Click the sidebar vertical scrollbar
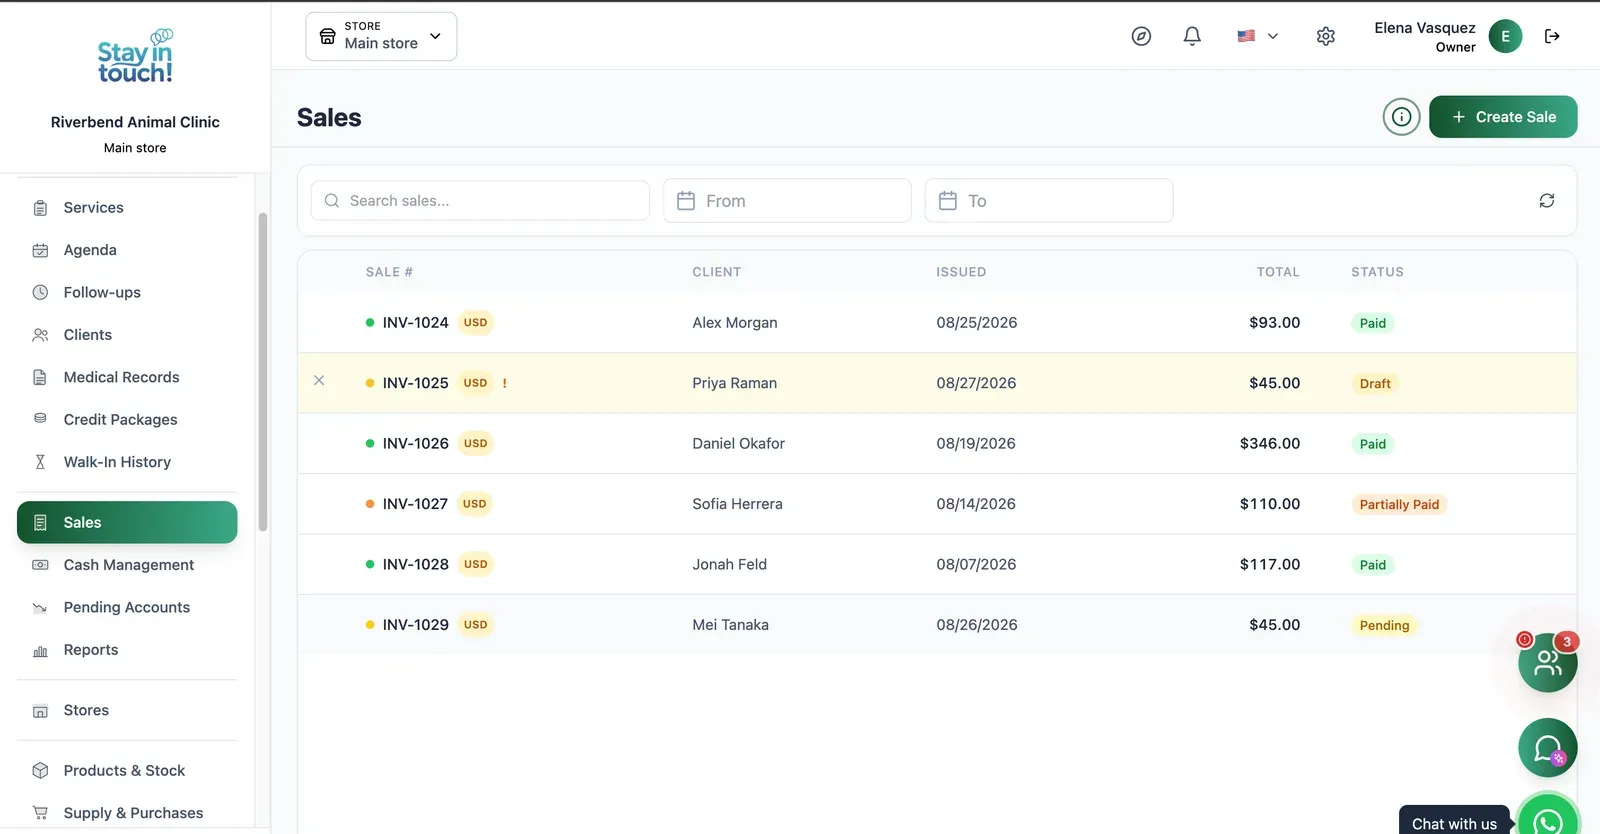 click(263, 372)
